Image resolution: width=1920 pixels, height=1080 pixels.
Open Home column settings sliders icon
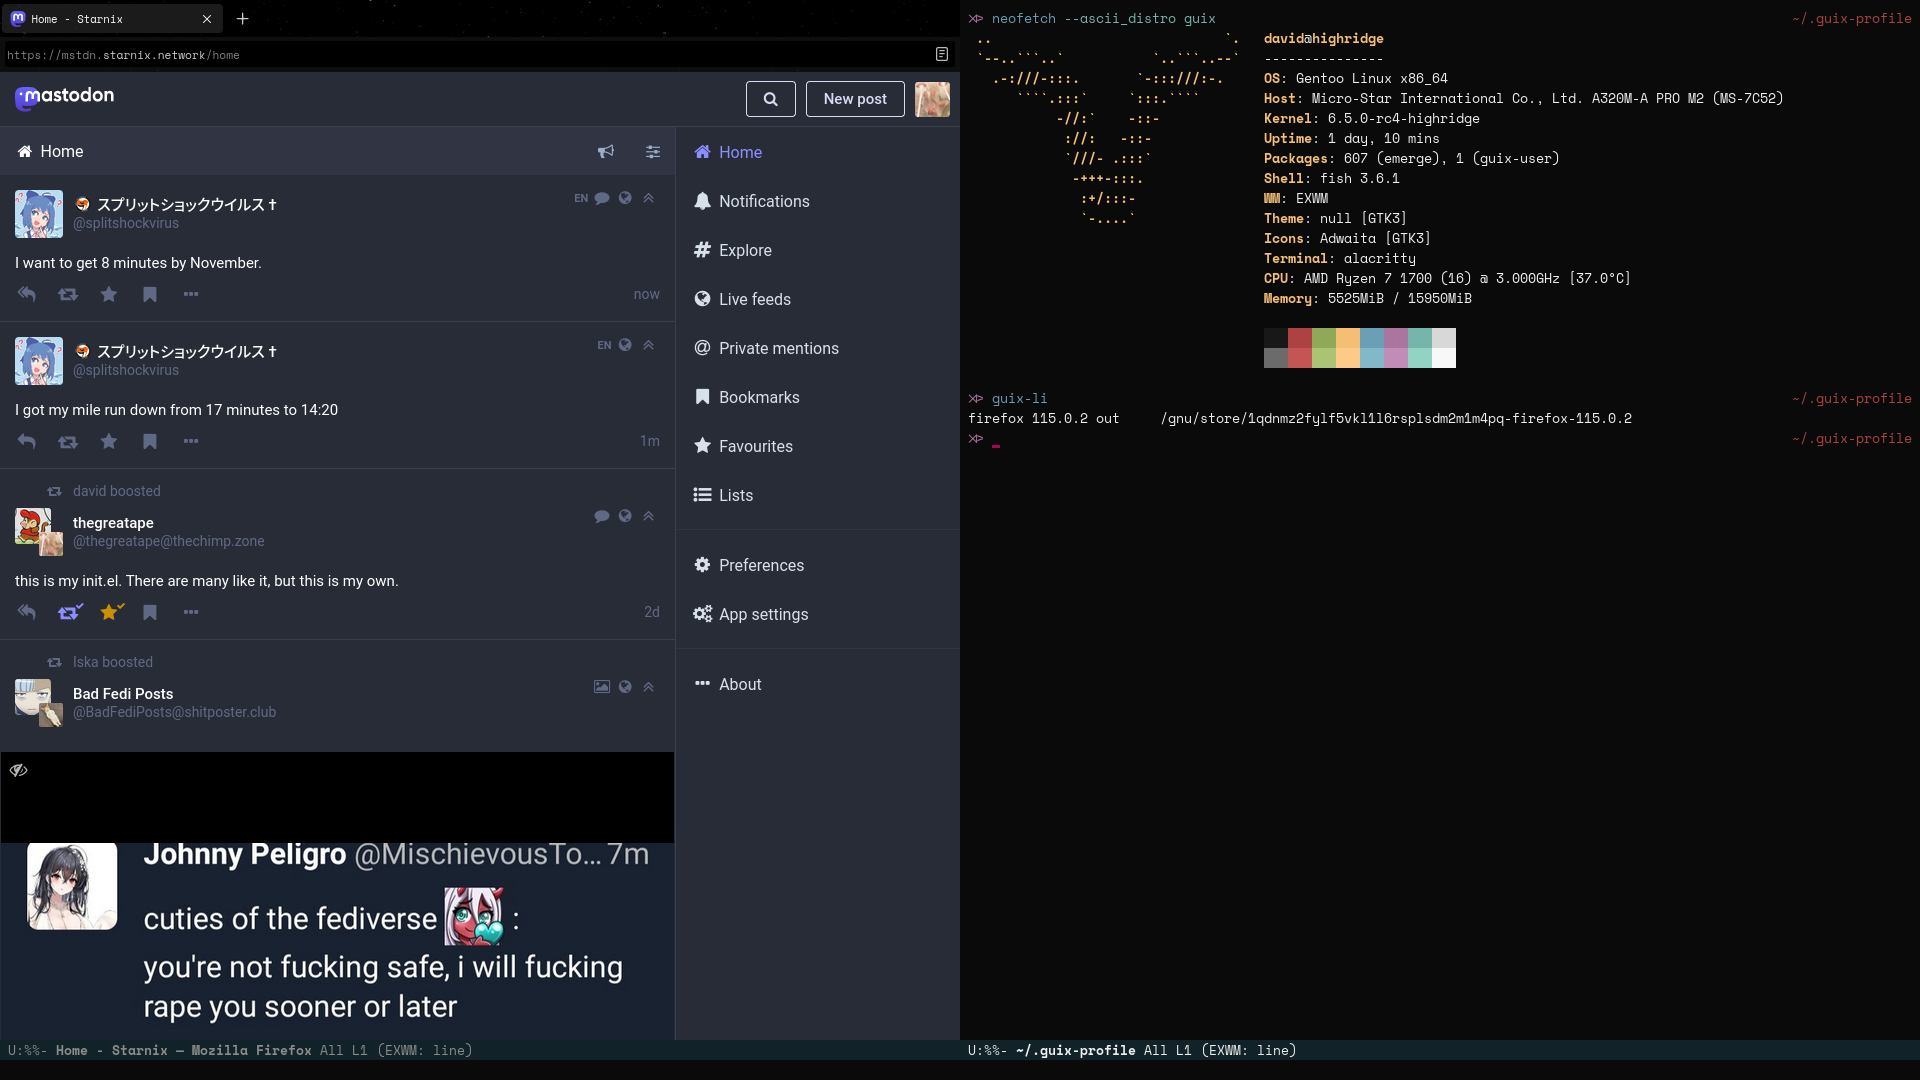pyautogui.click(x=653, y=152)
